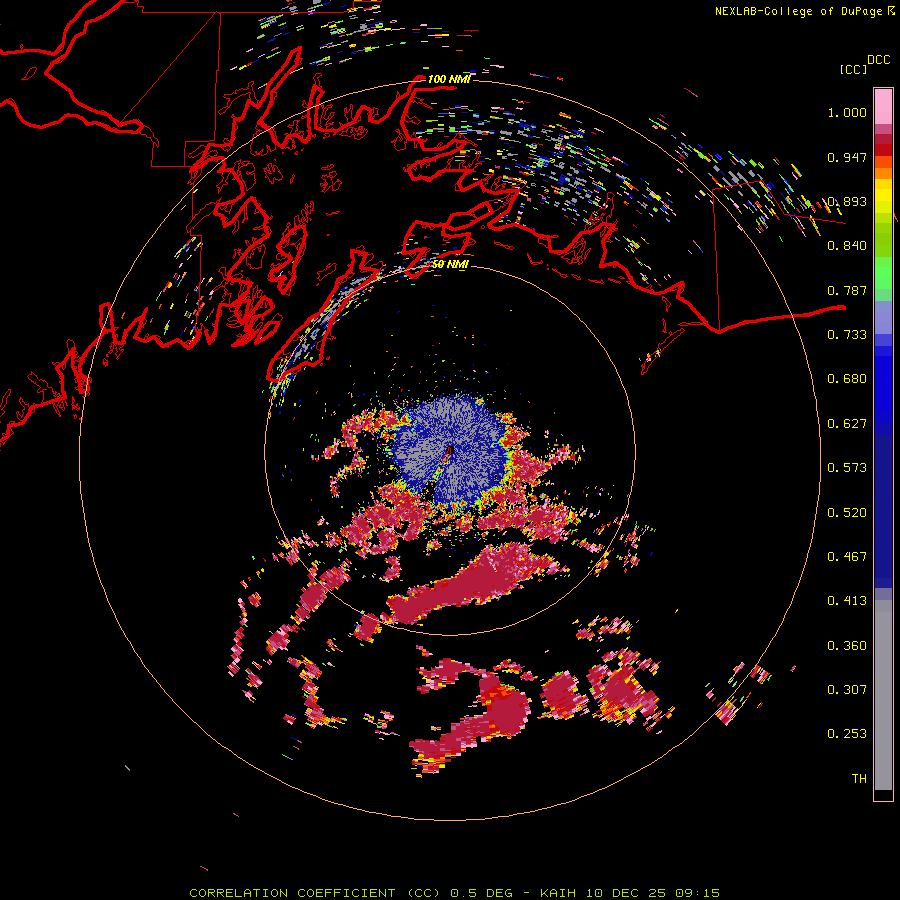Click the 0.360 scale value
900x900 pixels.
(847, 646)
